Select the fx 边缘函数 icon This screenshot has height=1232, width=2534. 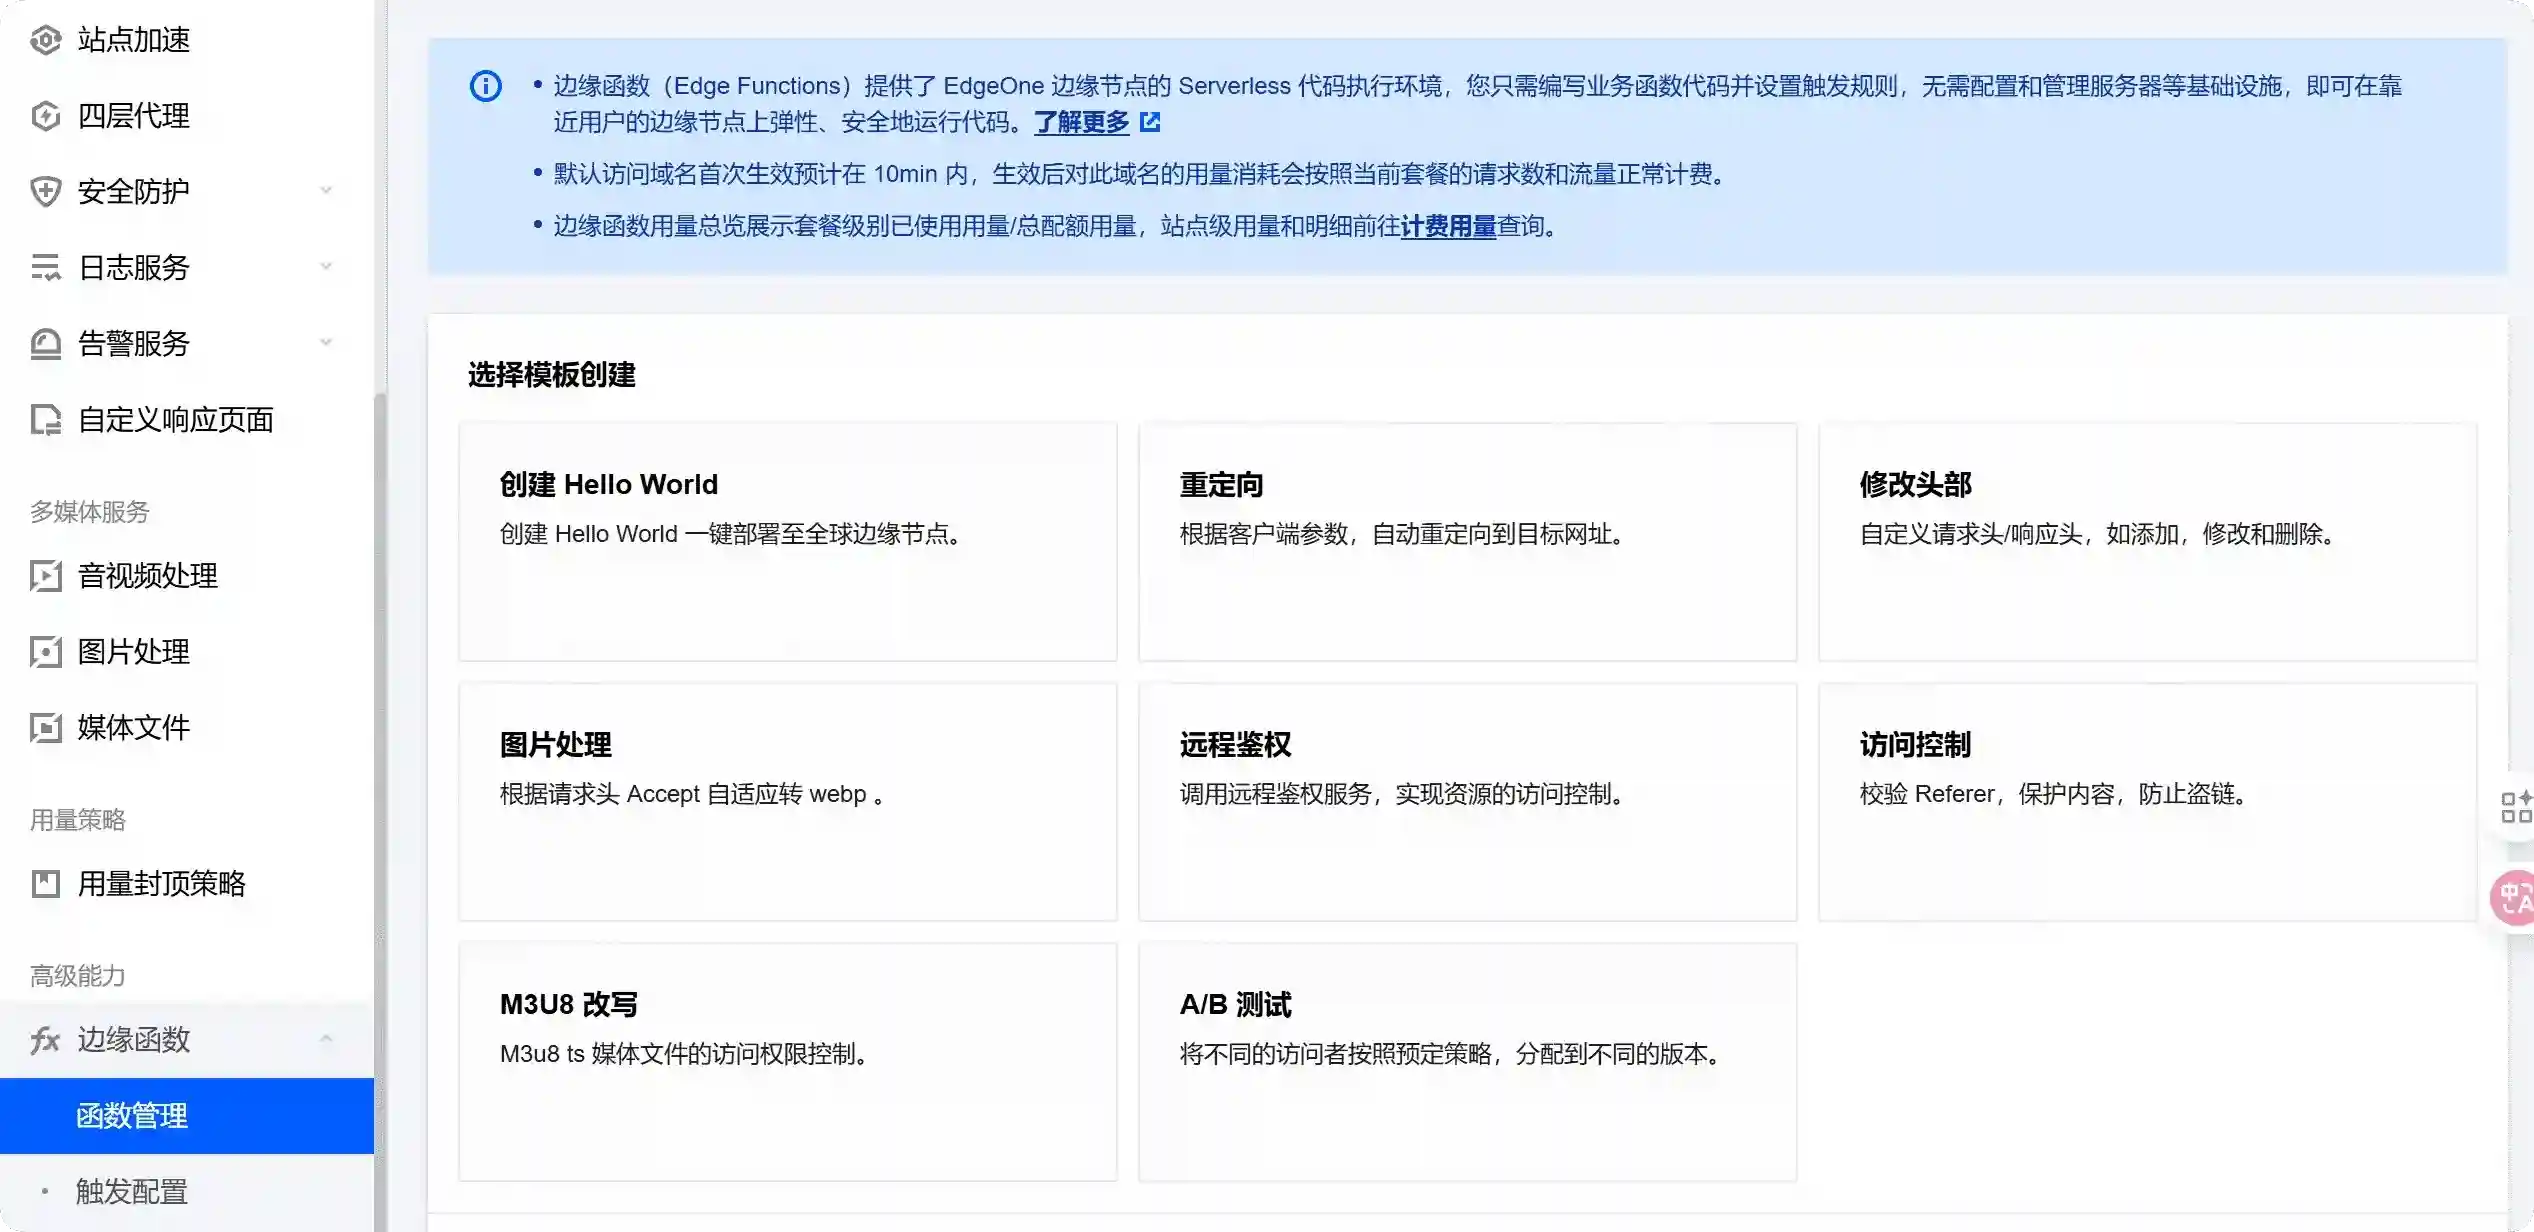click(x=45, y=1040)
